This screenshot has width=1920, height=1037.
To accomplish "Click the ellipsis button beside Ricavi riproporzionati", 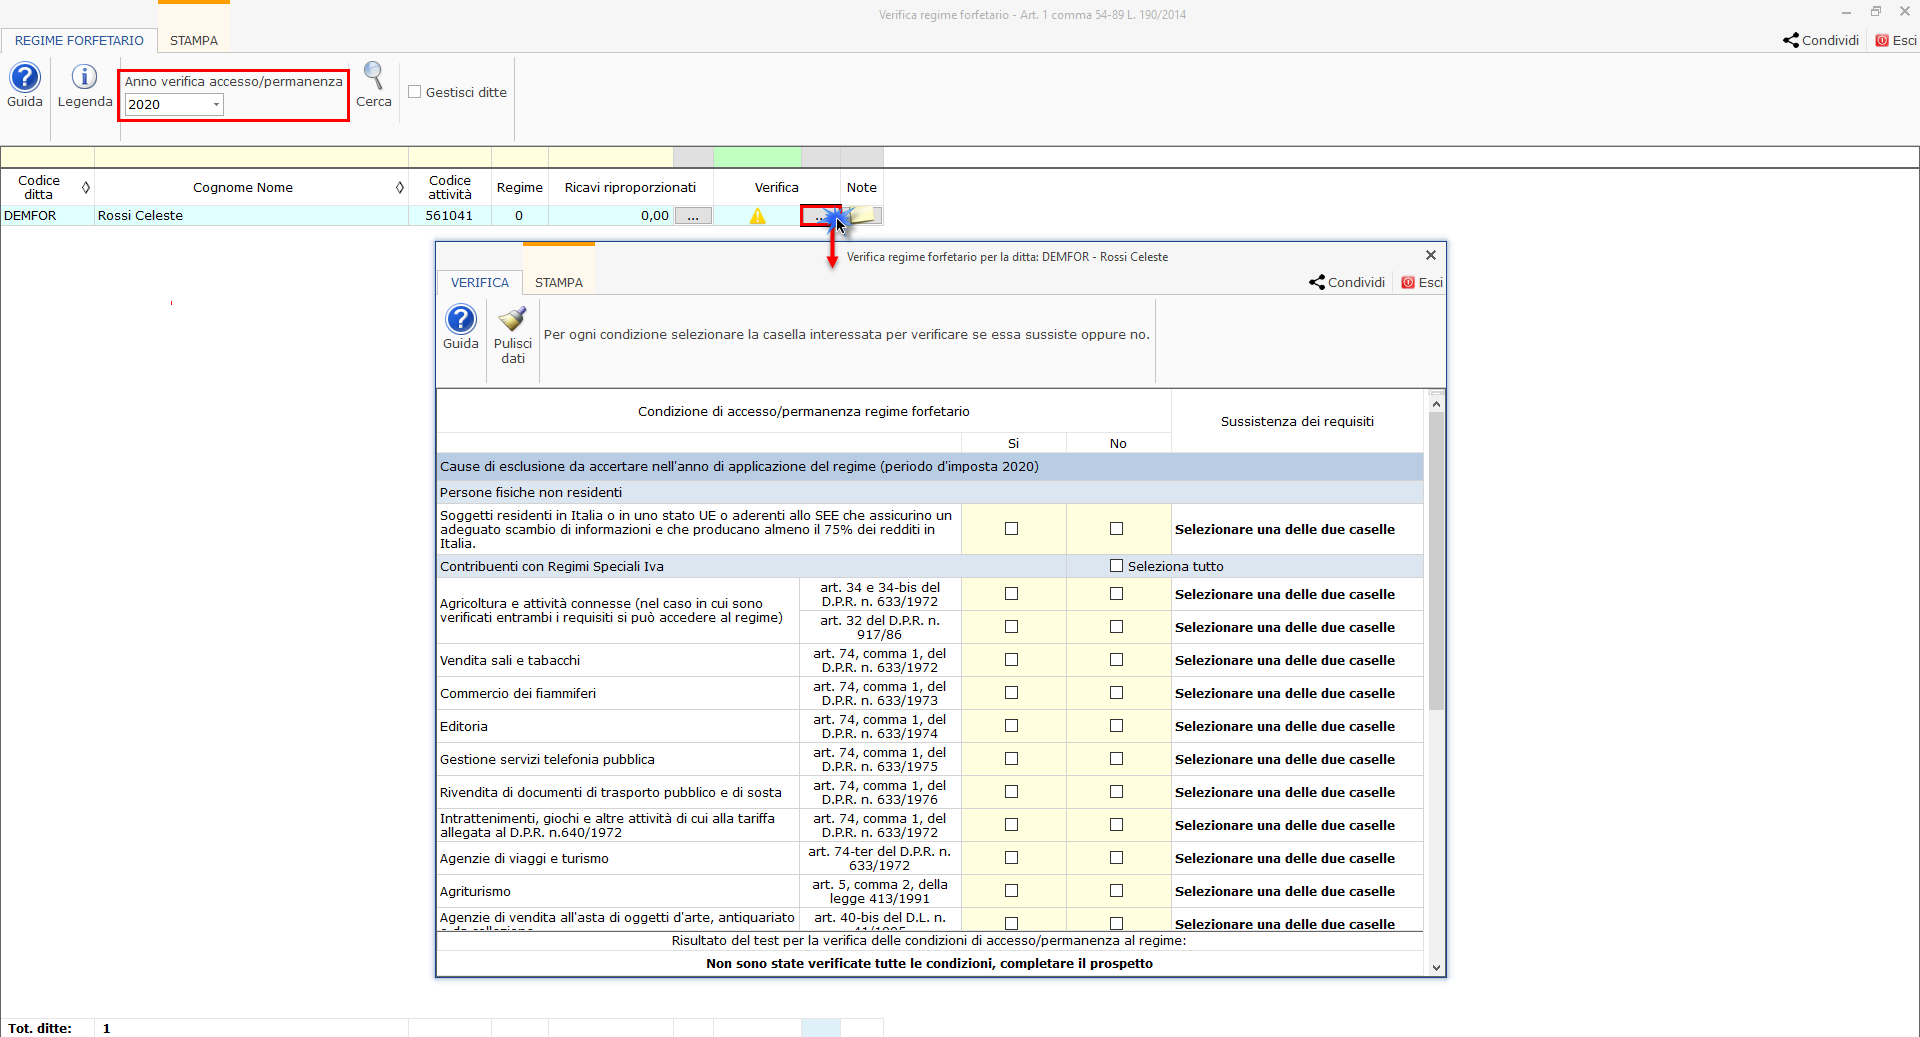I will (x=693, y=216).
